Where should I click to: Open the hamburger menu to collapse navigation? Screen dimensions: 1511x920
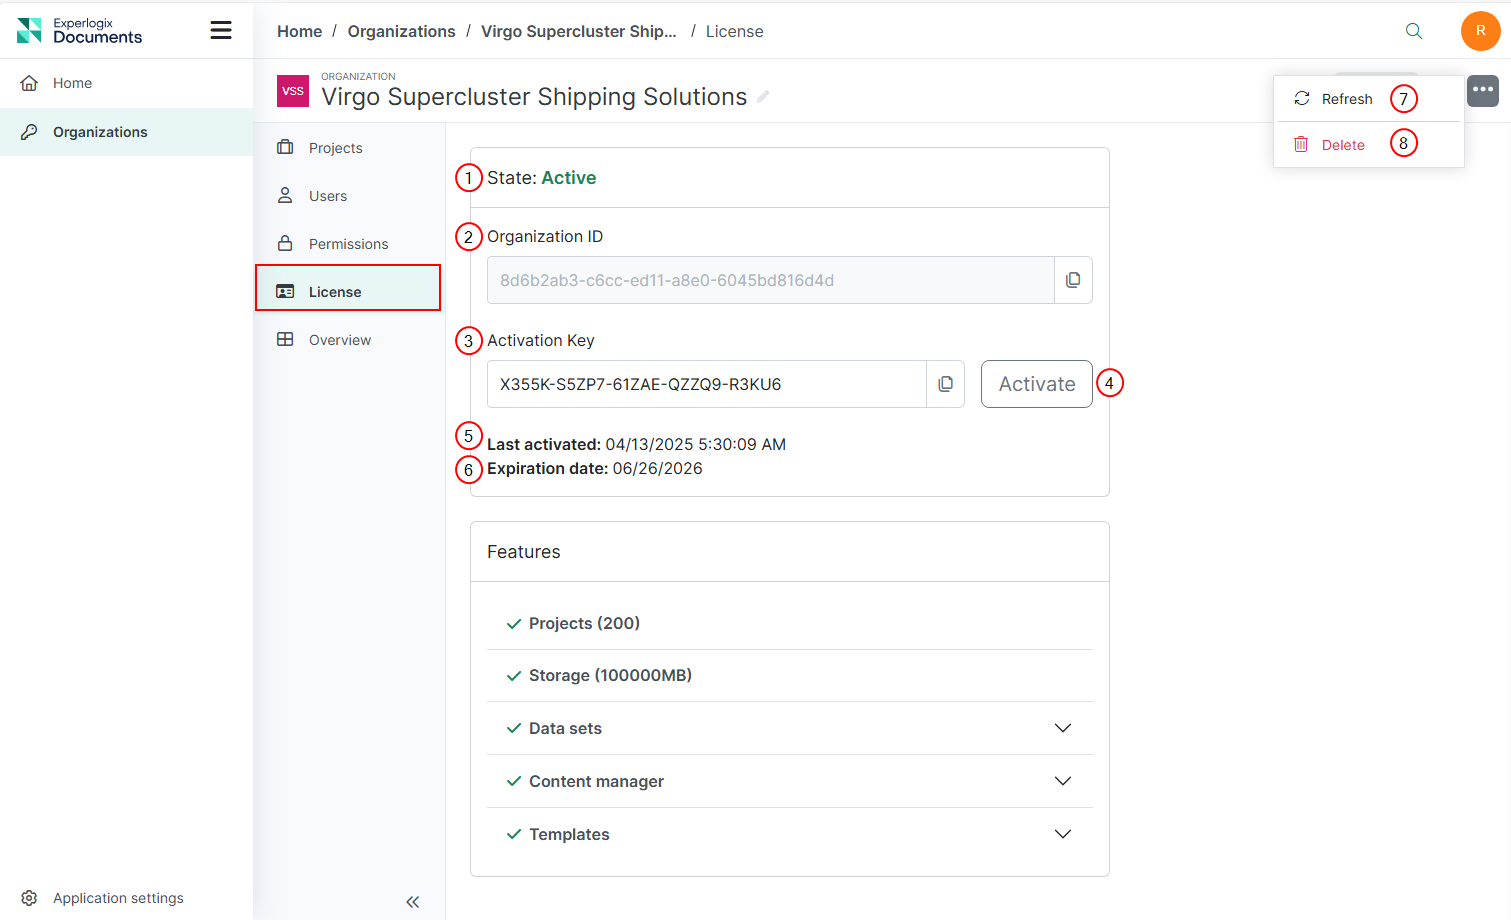coord(221,30)
